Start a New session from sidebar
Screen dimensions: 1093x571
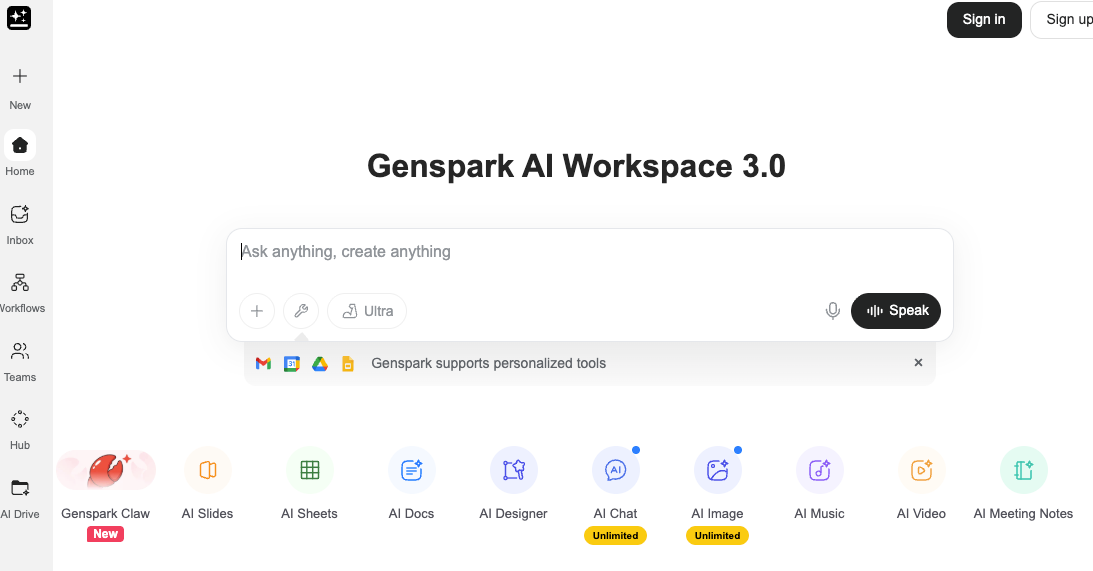(x=20, y=88)
